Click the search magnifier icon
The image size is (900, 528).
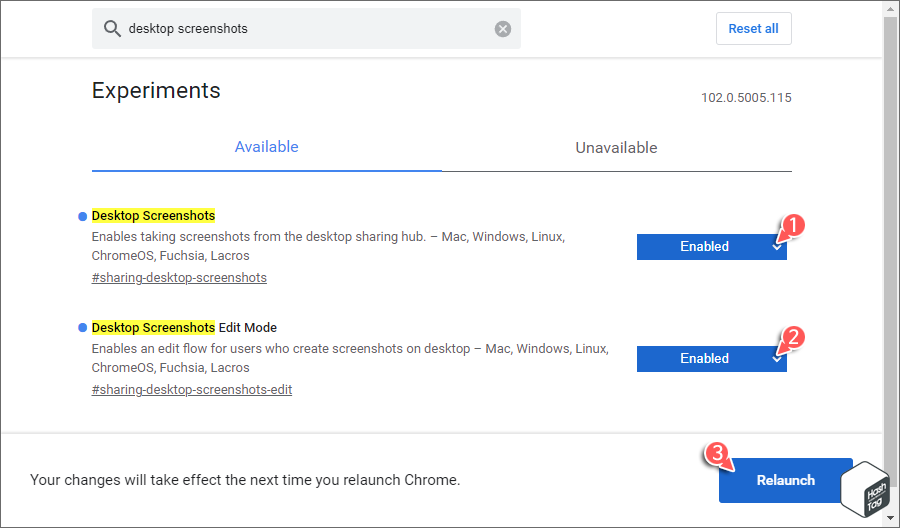pos(112,29)
